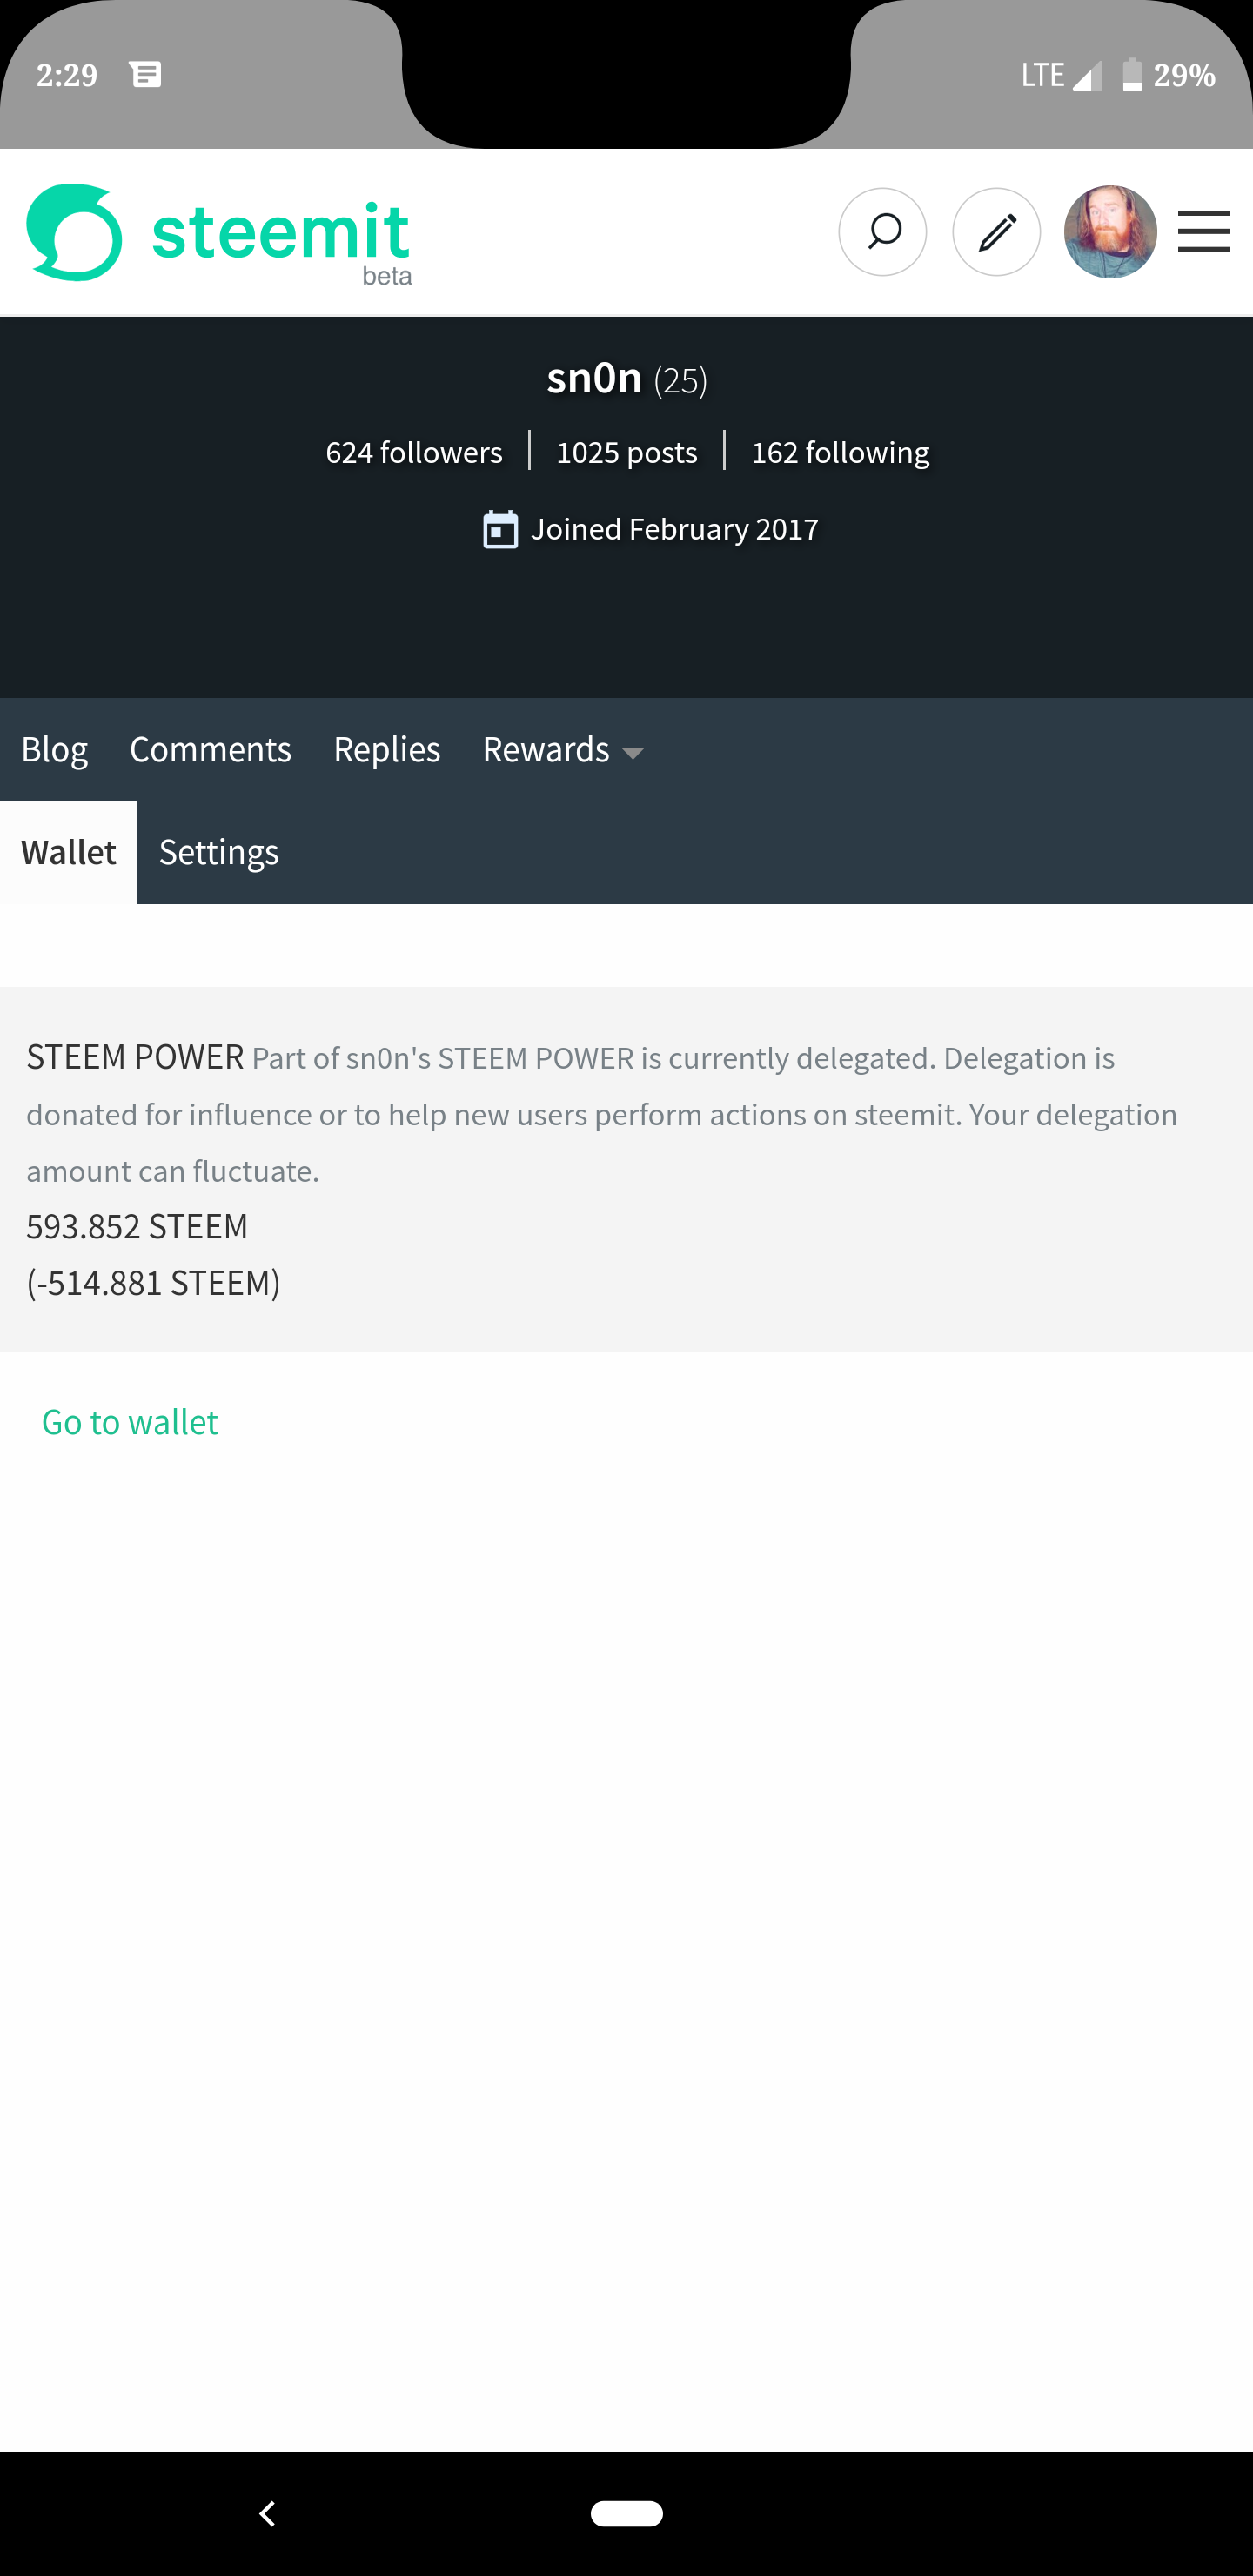Image resolution: width=1253 pixels, height=2576 pixels.
Task: Open the Replies tab
Action: tap(387, 750)
